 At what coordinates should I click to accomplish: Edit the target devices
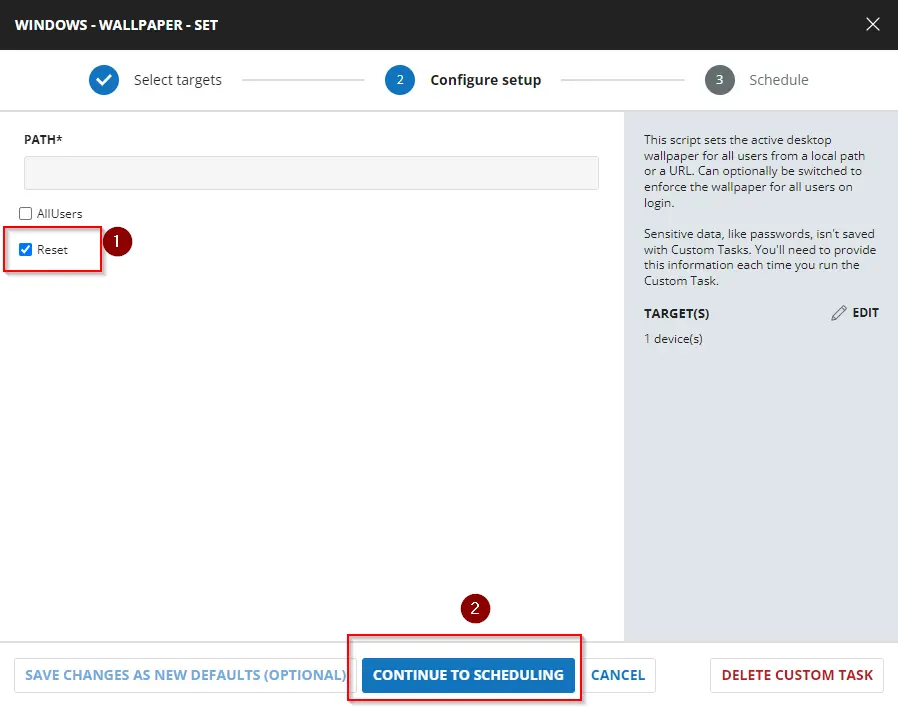pos(855,313)
